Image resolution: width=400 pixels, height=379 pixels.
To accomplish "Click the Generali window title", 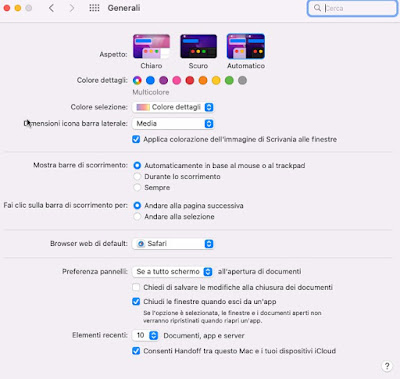I will (x=124, y=8).
